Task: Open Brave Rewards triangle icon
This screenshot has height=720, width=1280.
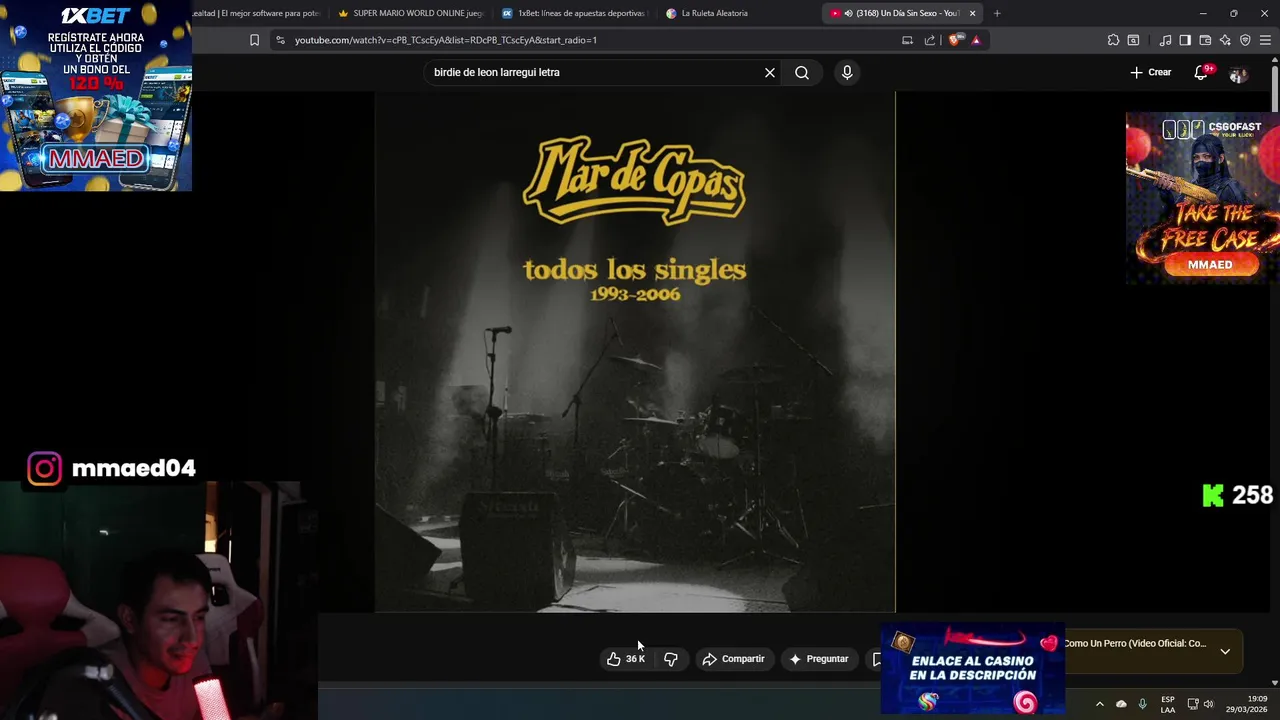Action: (976, 40)
